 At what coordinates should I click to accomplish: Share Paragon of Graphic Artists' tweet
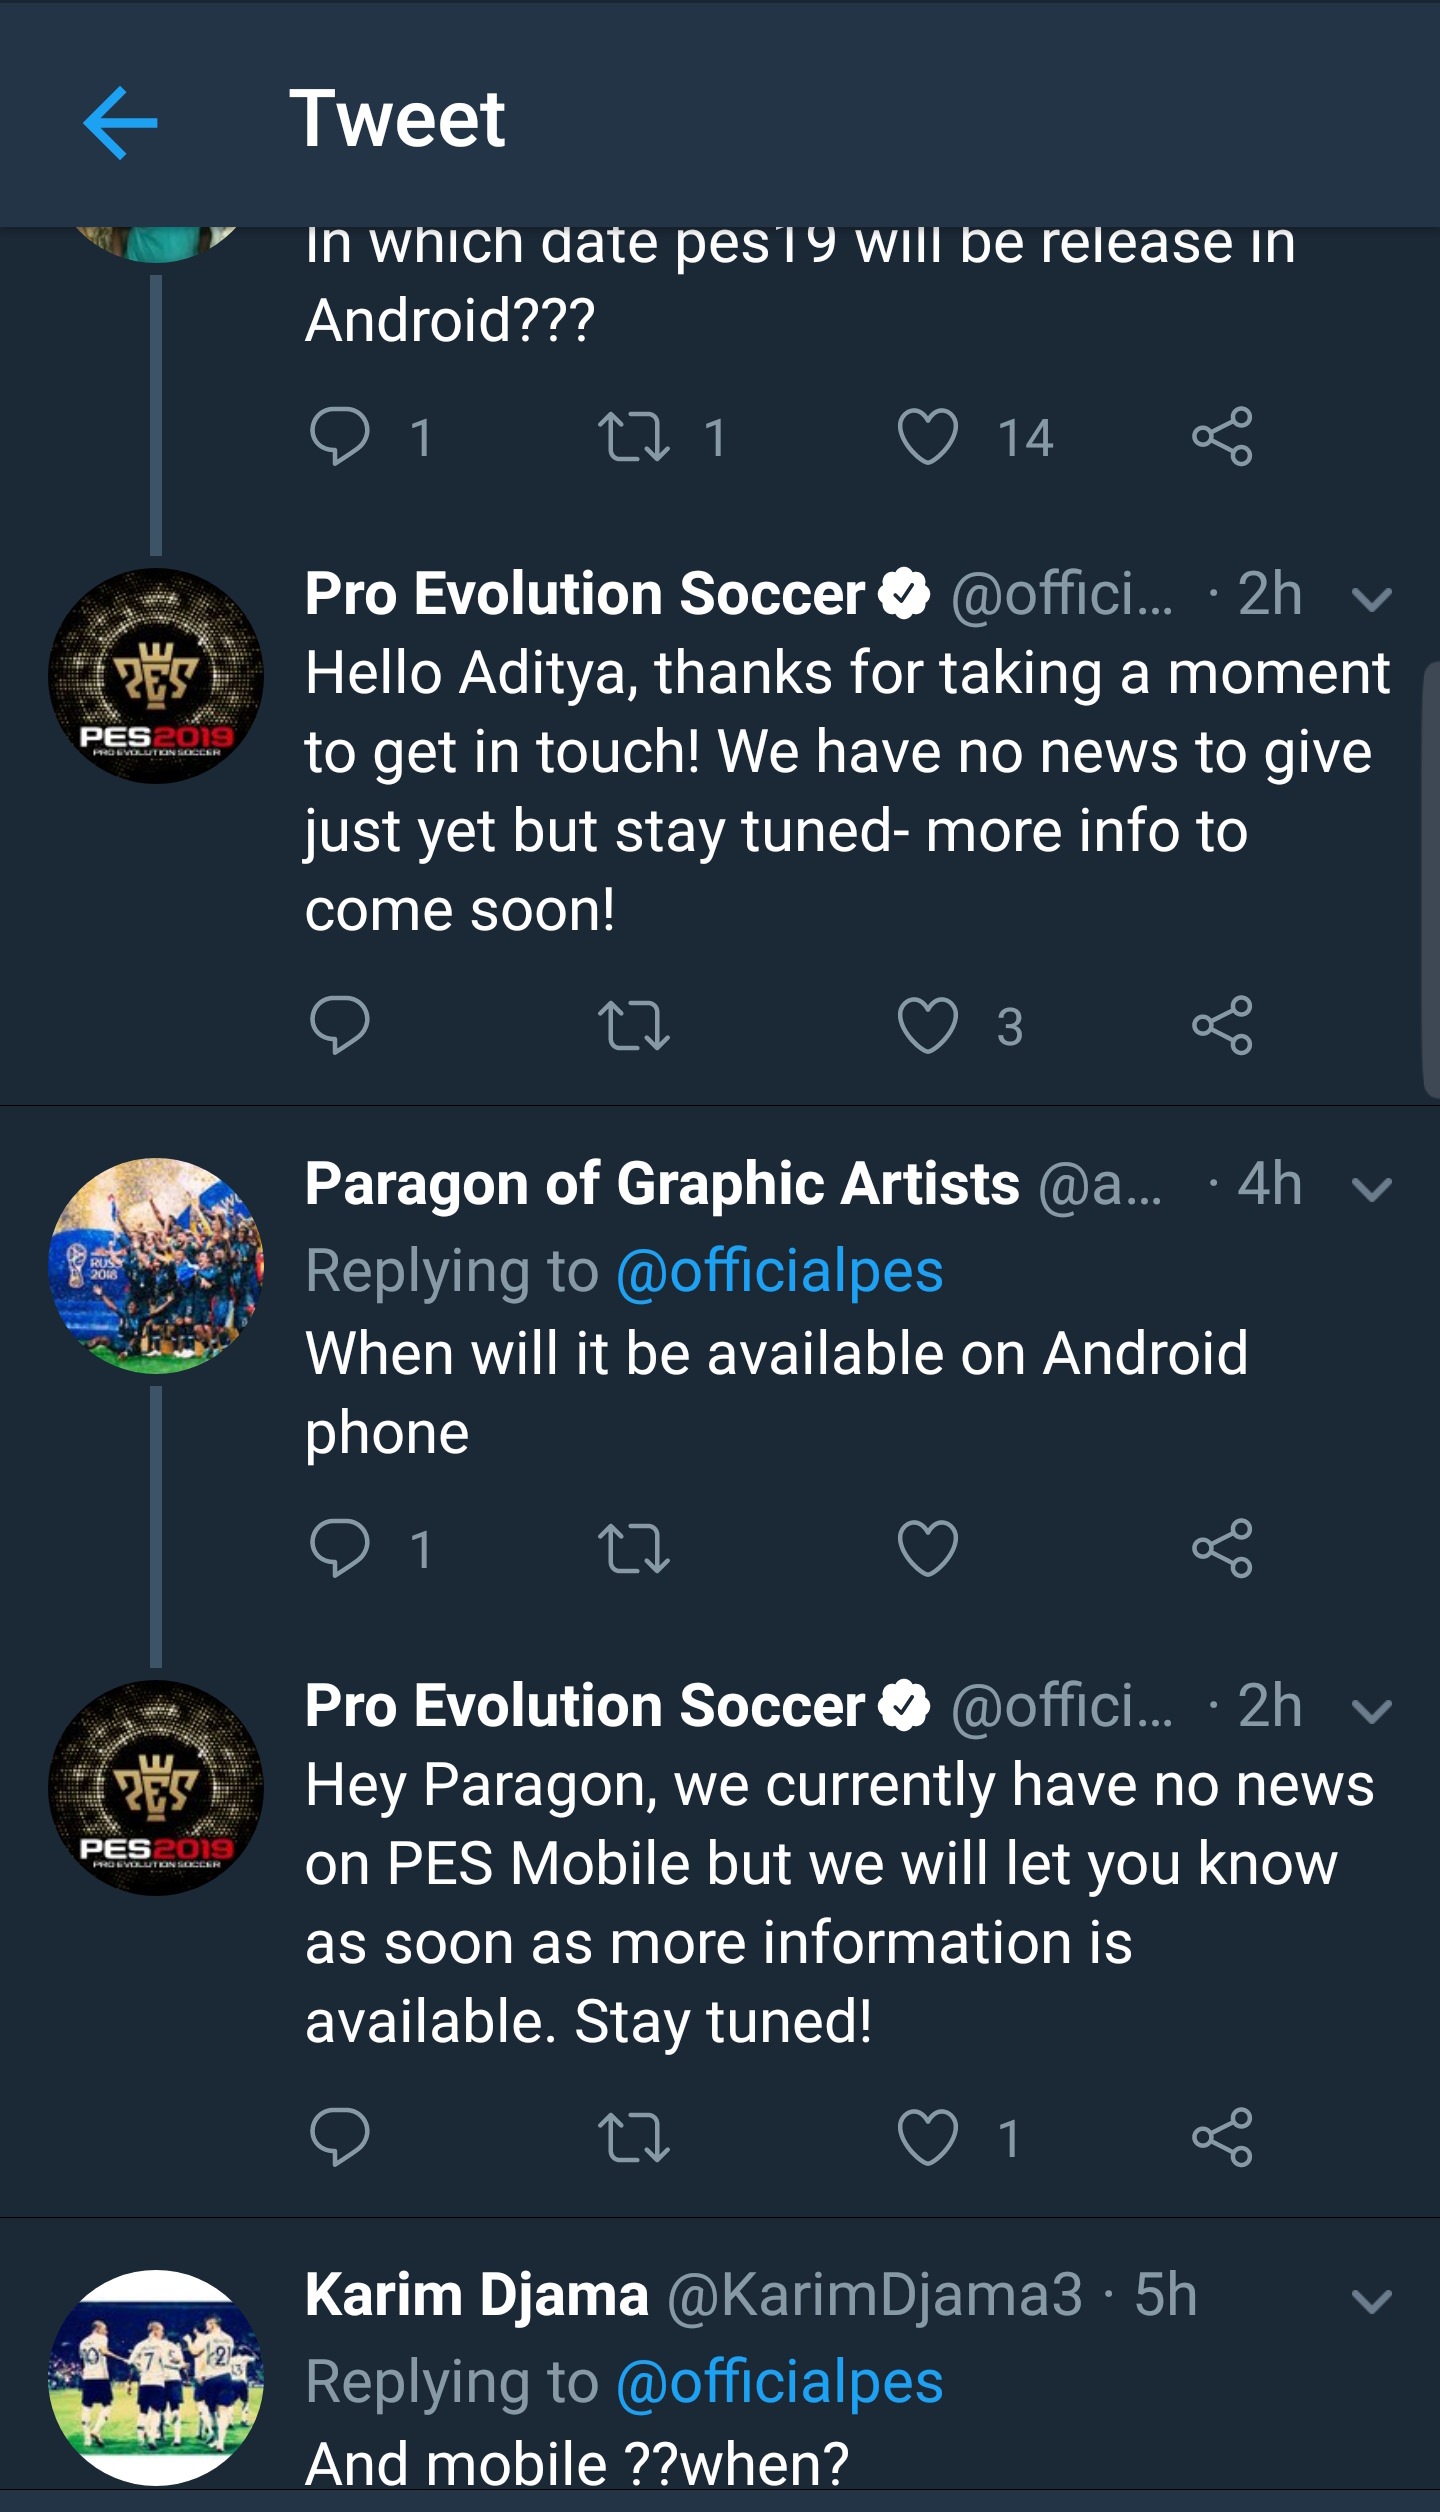(1222, 1548)
